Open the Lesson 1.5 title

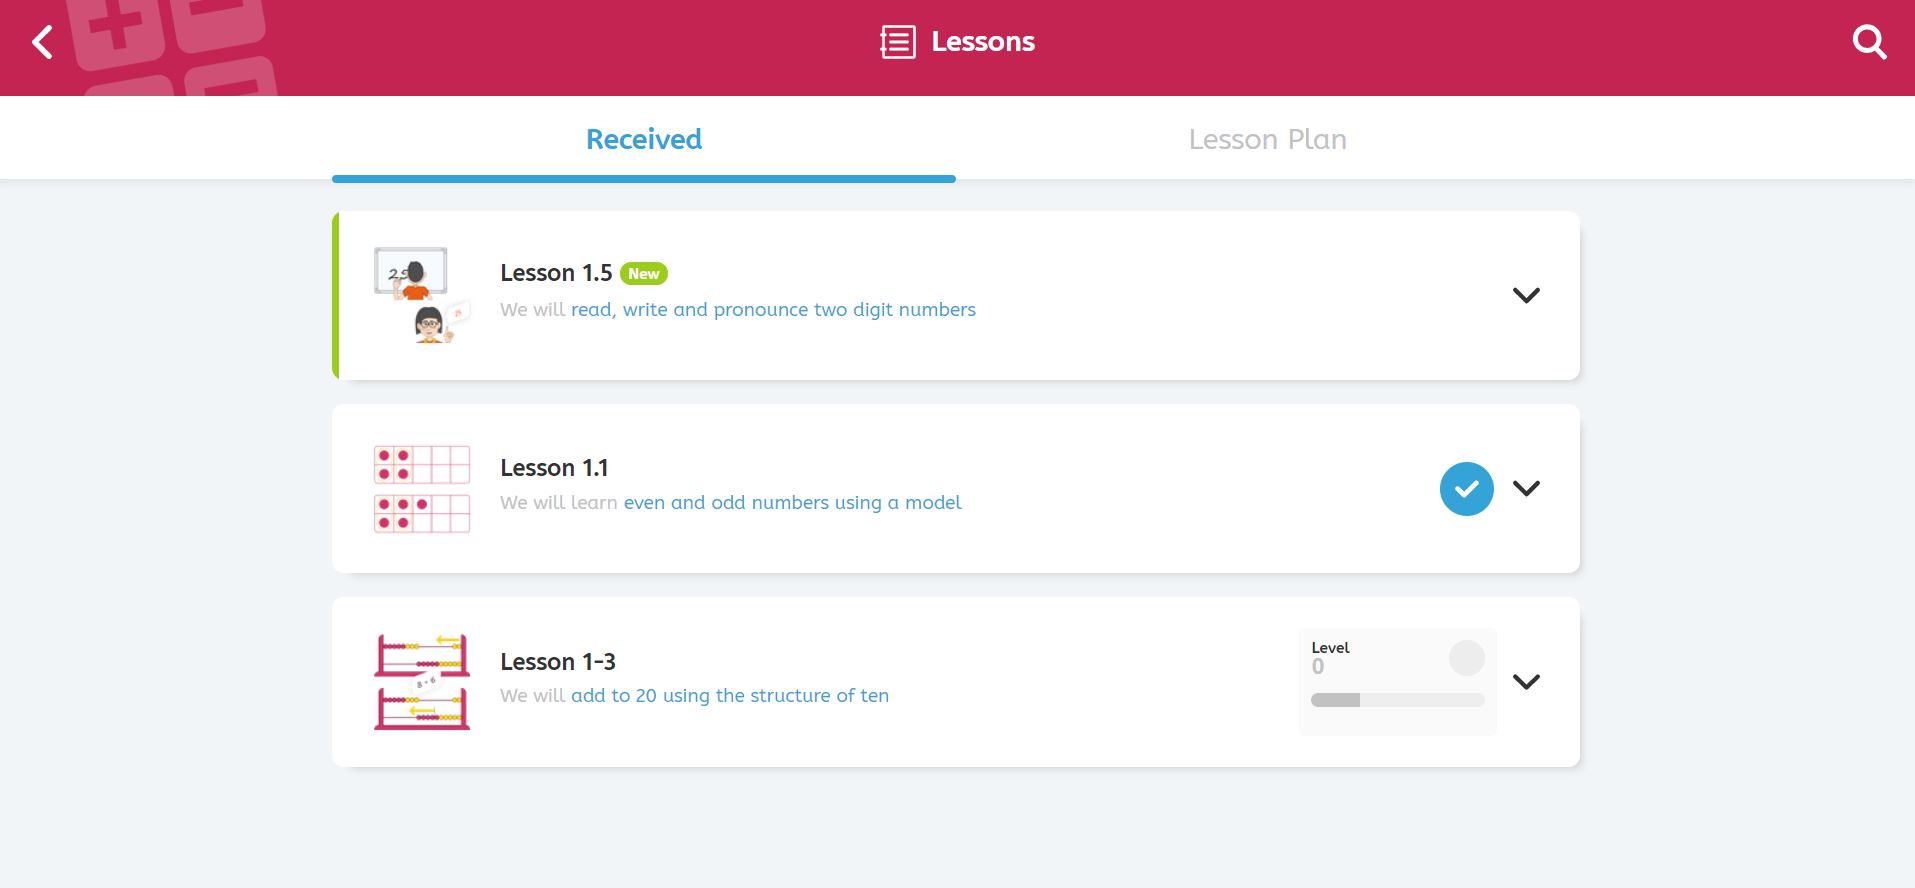pos(556,273)
